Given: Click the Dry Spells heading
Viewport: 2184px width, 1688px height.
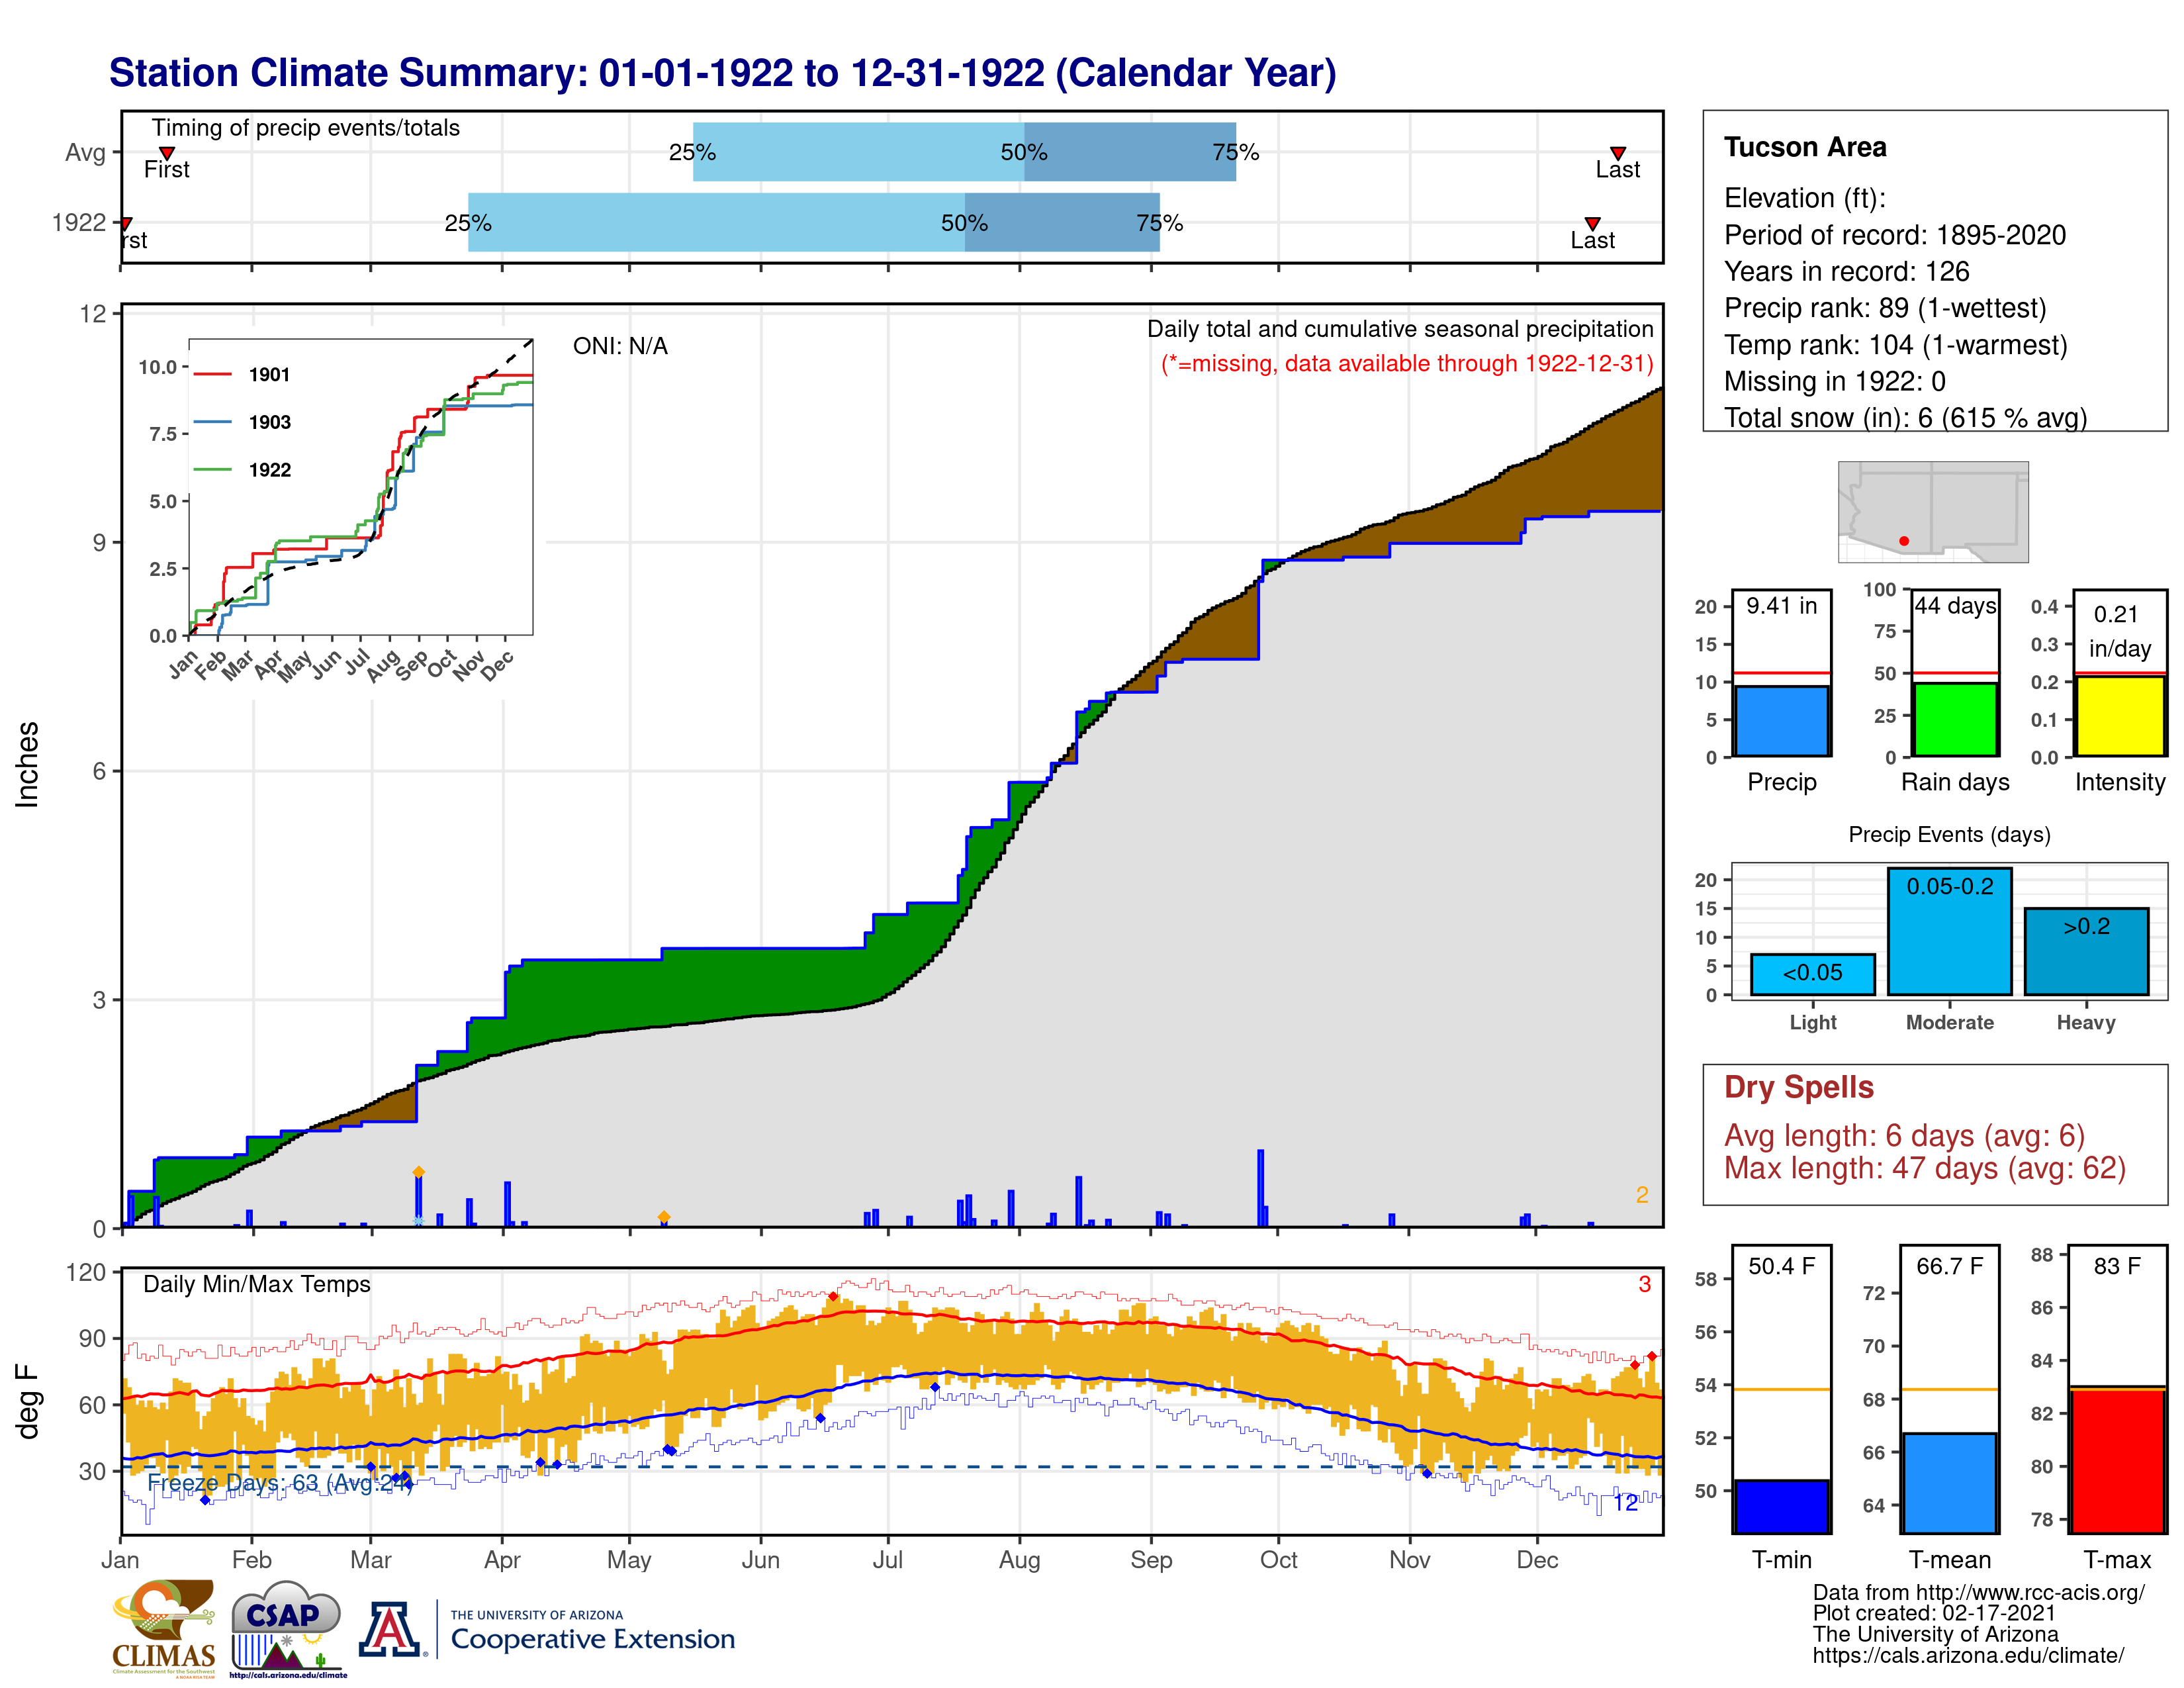Looking at the screenshot, I should coord(1798,1087).
